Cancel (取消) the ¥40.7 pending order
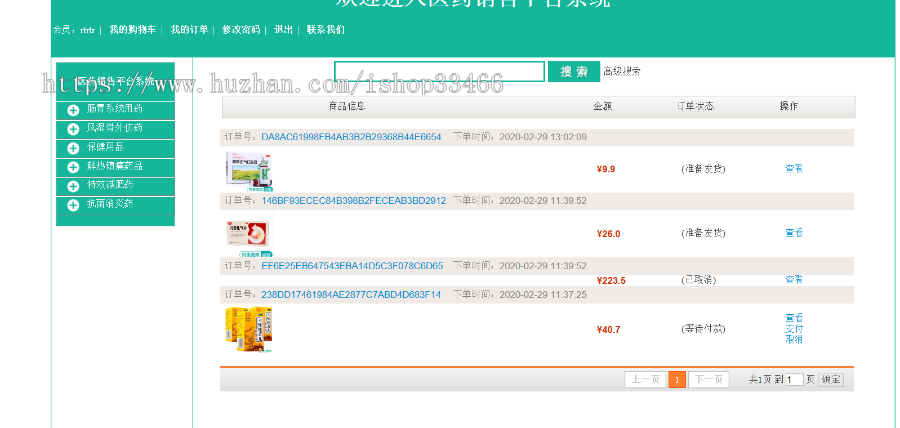 pos(794,339)
